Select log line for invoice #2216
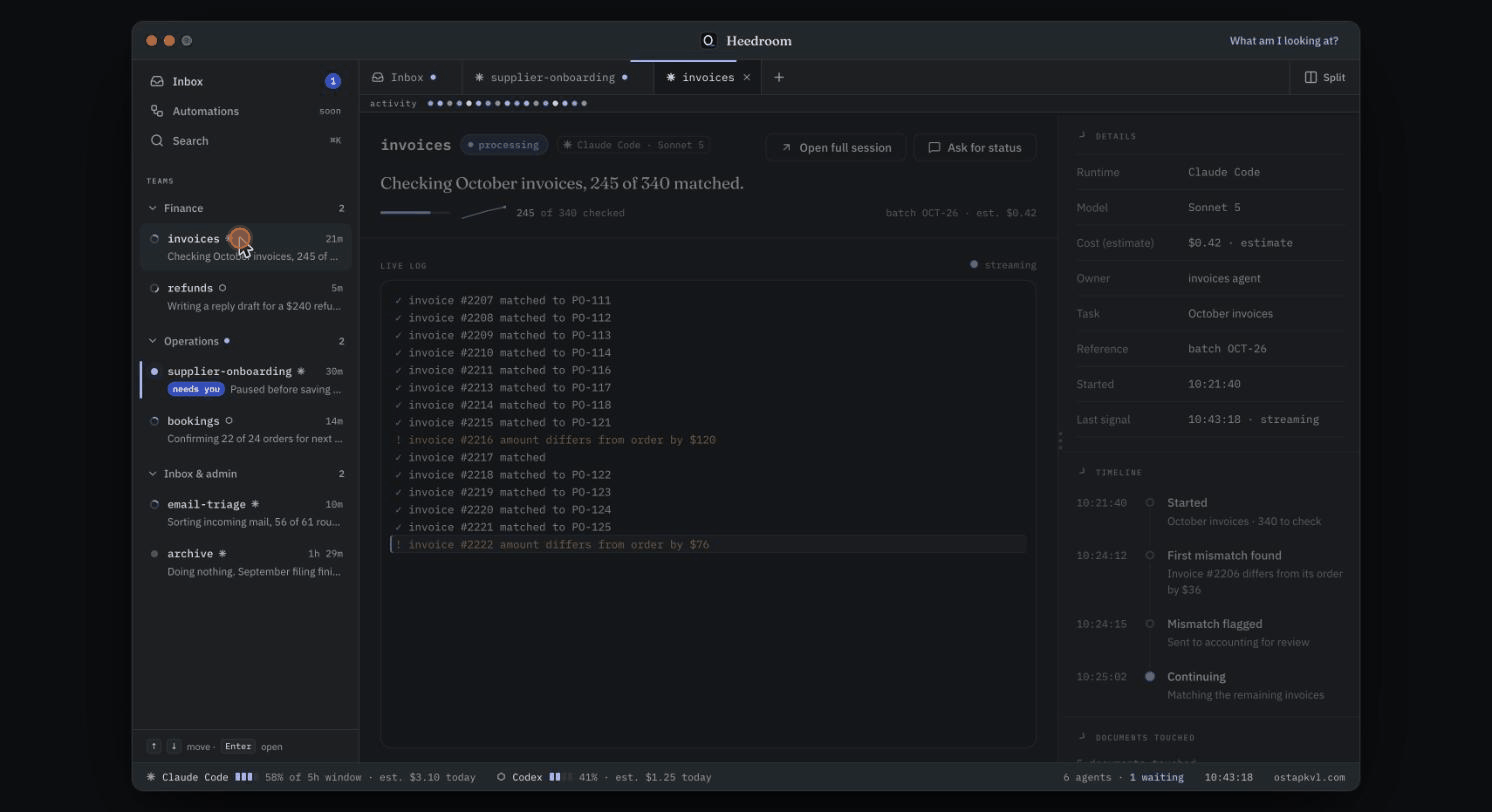The width and height of the screenshot is (1492, 812). pos(708,440)
